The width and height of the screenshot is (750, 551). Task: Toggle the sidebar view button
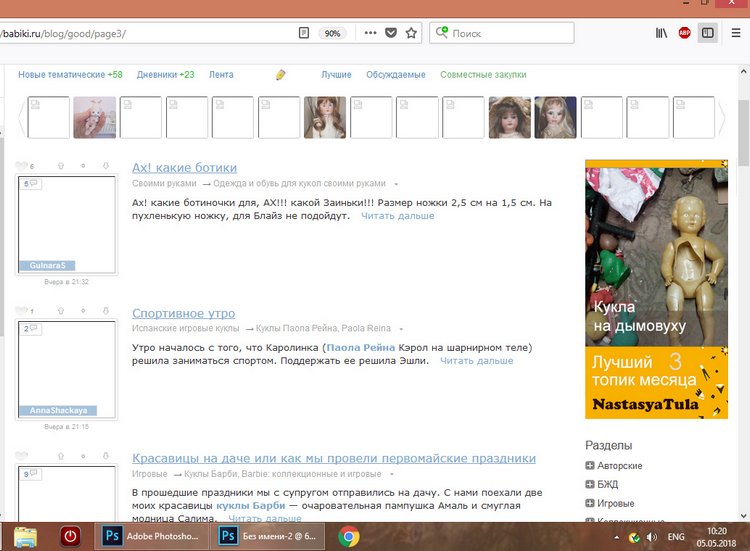[x=708, y=33]
